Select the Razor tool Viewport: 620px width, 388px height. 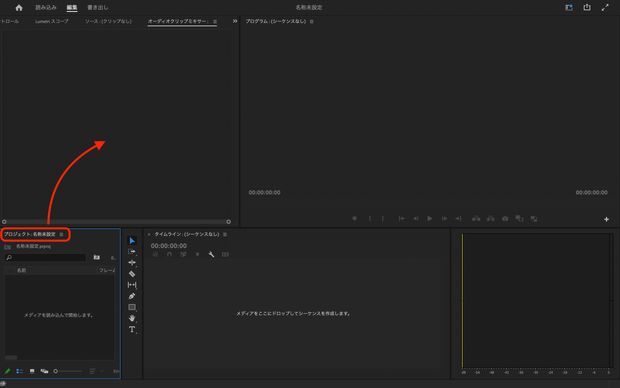point(132,274)
